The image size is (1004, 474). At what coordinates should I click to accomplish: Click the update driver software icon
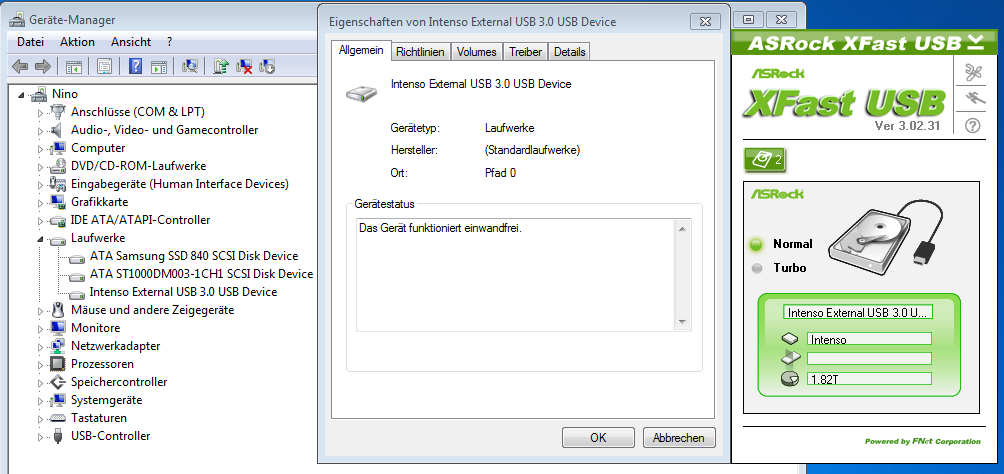tap(221, 66)
